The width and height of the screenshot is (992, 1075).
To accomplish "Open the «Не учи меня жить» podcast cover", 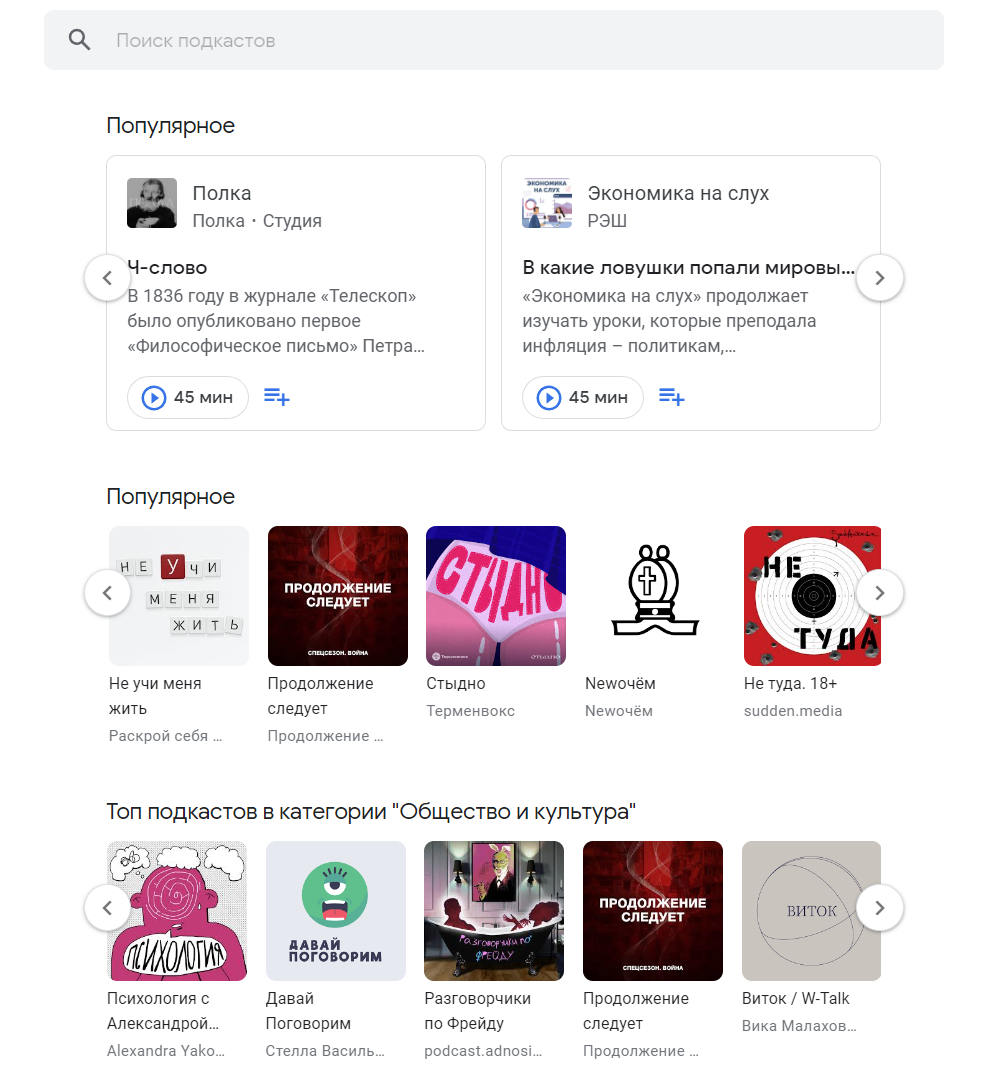I will pyautogui.click(x=179, y=596).
